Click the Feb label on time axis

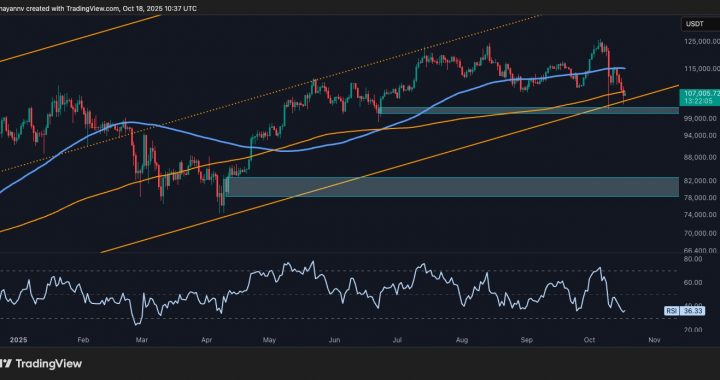83,340
